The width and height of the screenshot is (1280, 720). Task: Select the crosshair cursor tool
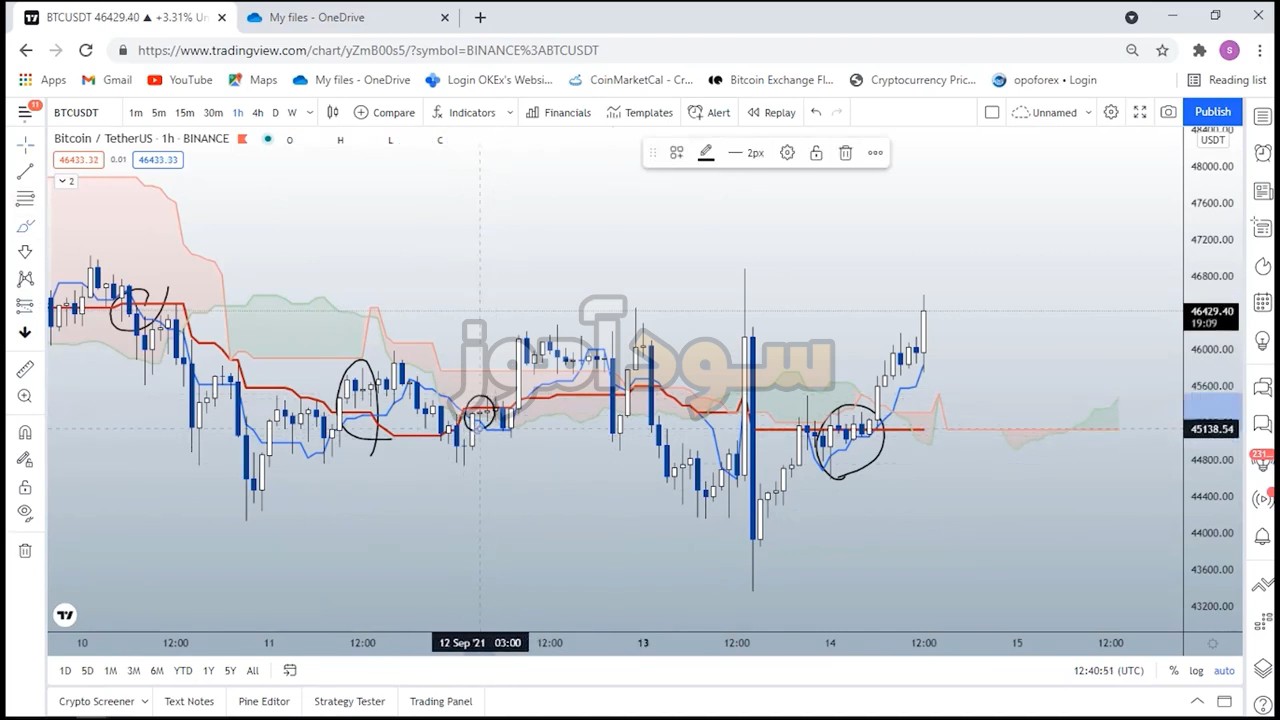[x=25, y=145]
